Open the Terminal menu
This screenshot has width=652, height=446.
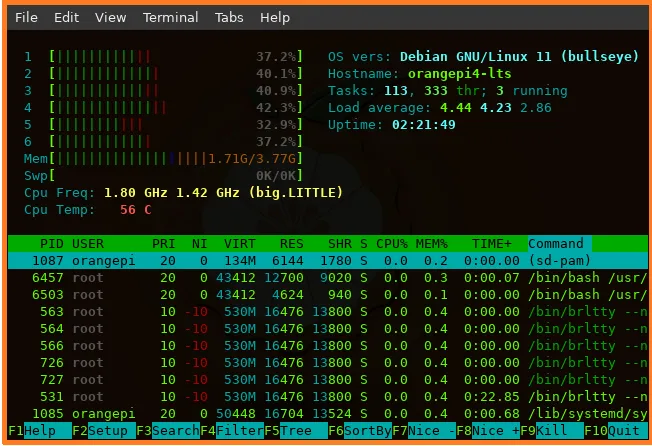[x=170, y=18]
